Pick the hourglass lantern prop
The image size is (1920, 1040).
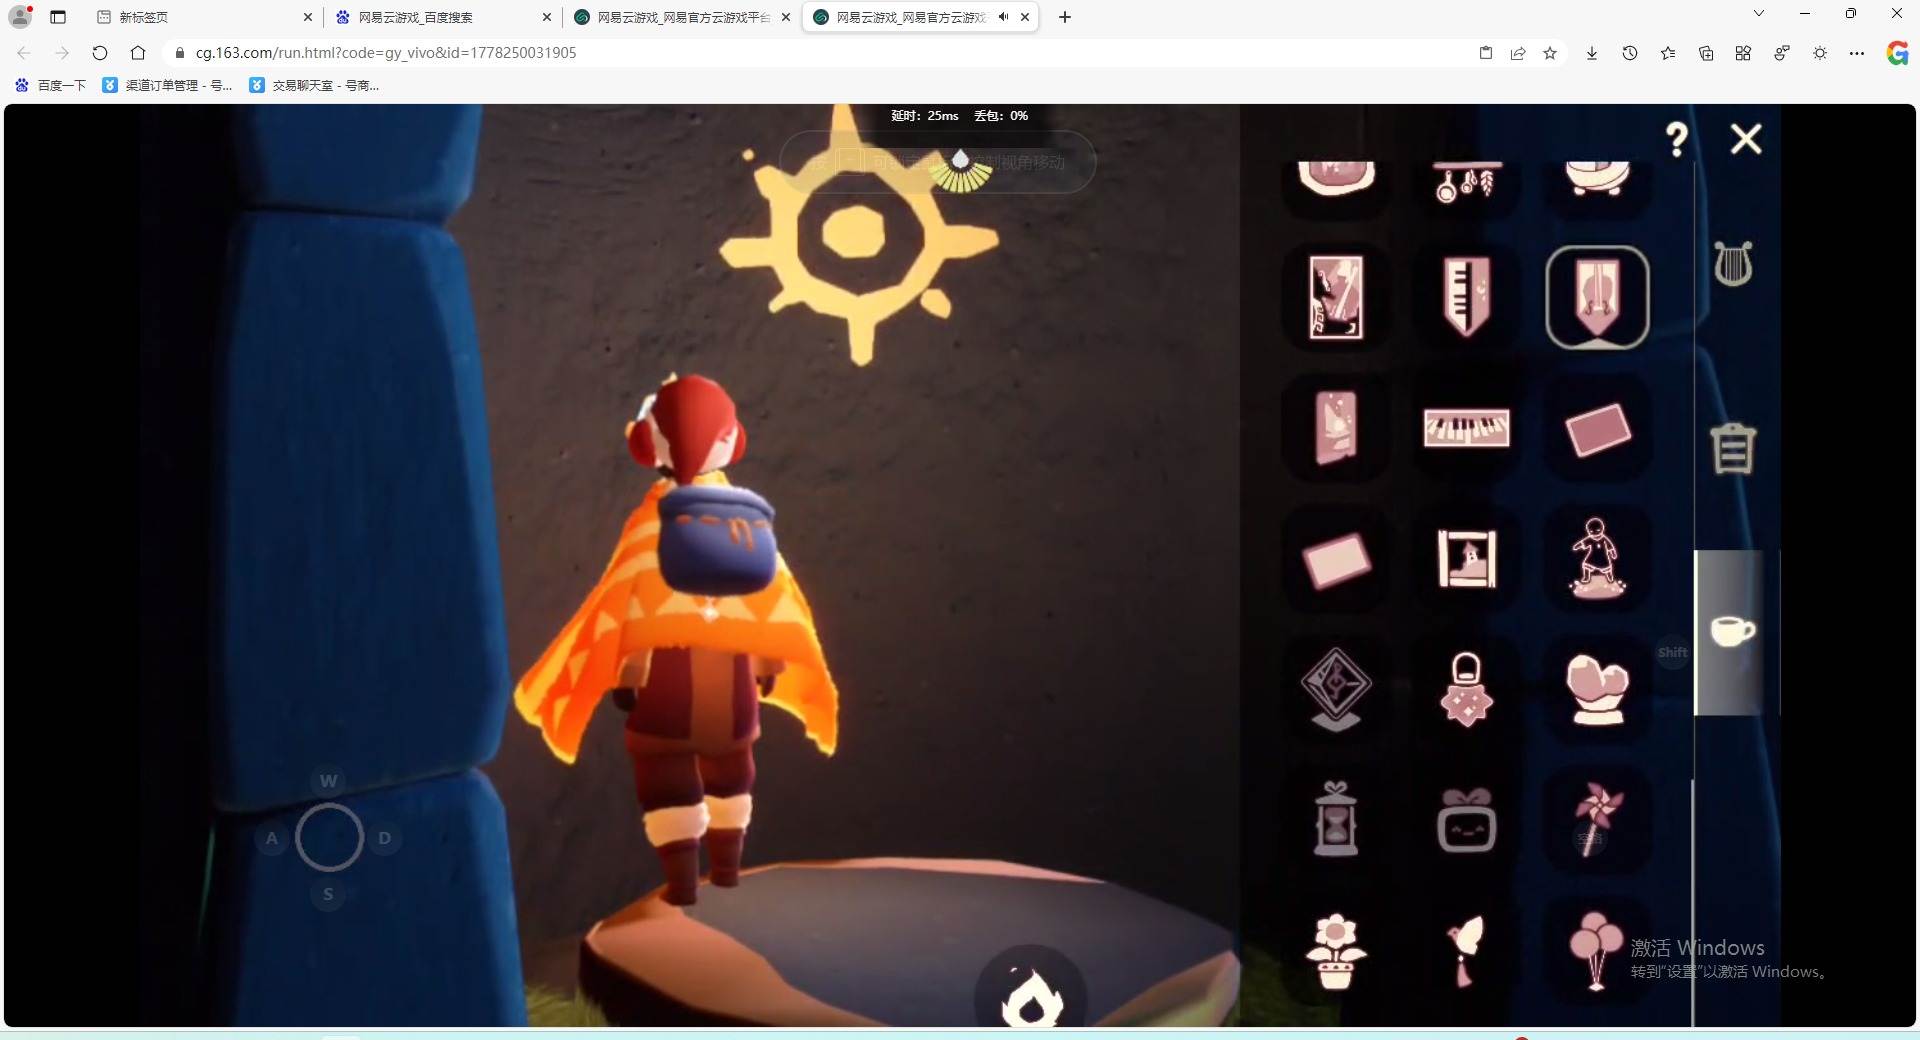coord(1336,820)
